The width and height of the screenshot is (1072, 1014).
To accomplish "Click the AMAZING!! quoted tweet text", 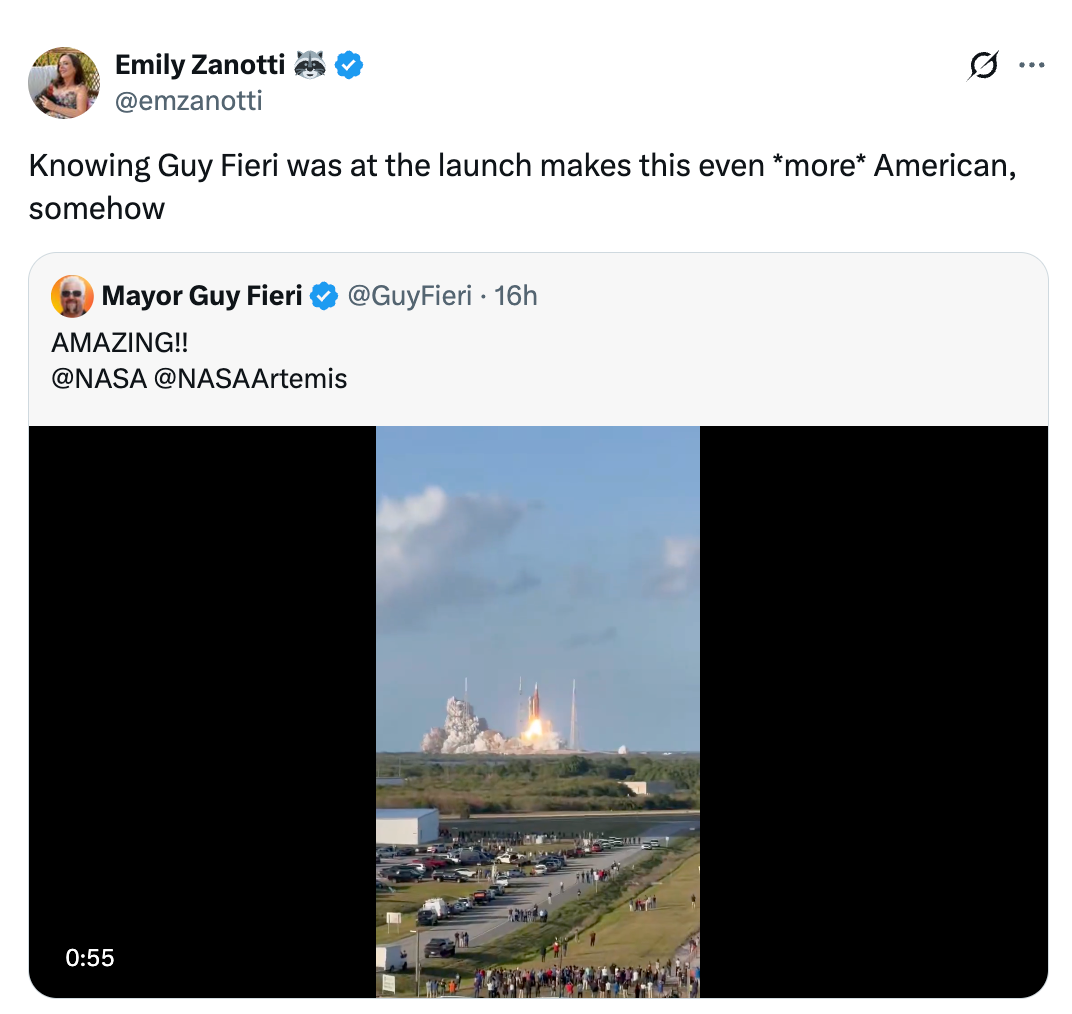I will (121, 343).
